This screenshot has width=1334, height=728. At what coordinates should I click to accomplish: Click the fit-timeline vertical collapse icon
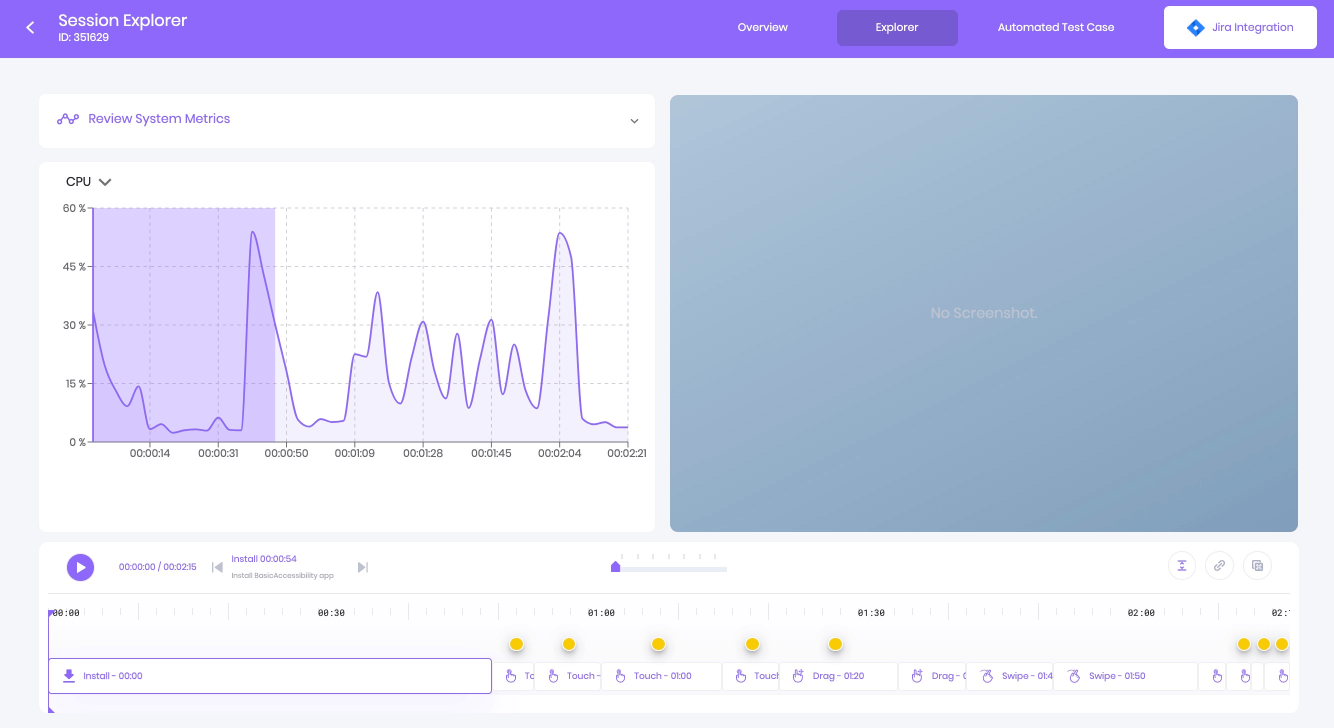click(1182, 566)
